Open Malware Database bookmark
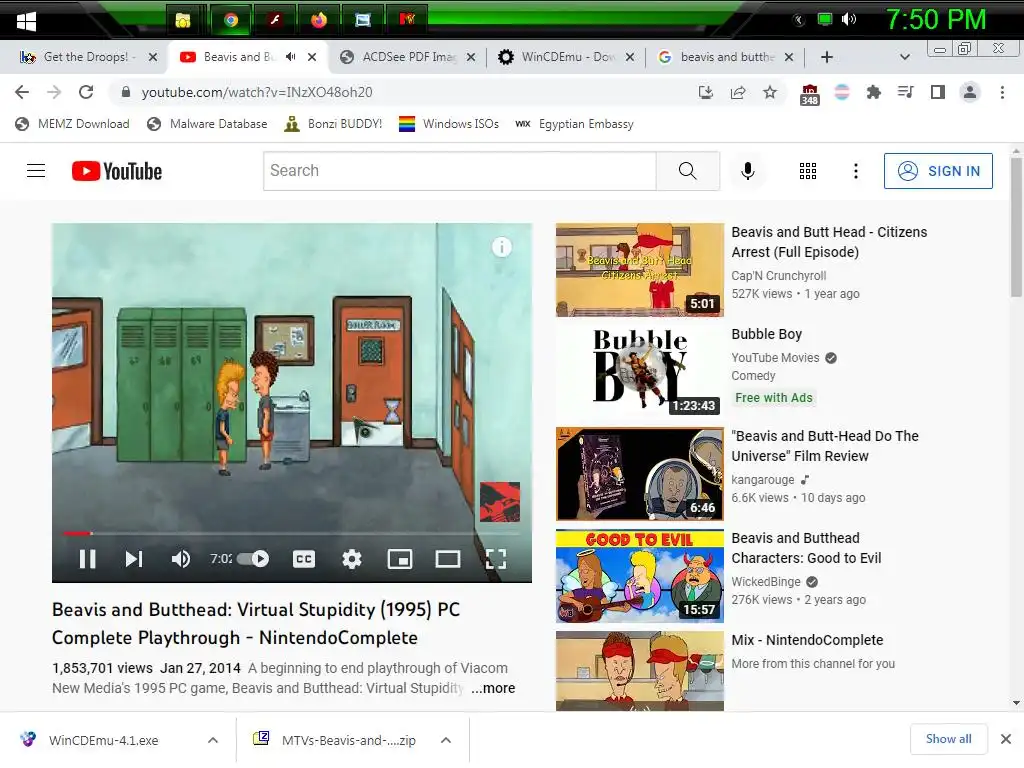 [207, 124]
